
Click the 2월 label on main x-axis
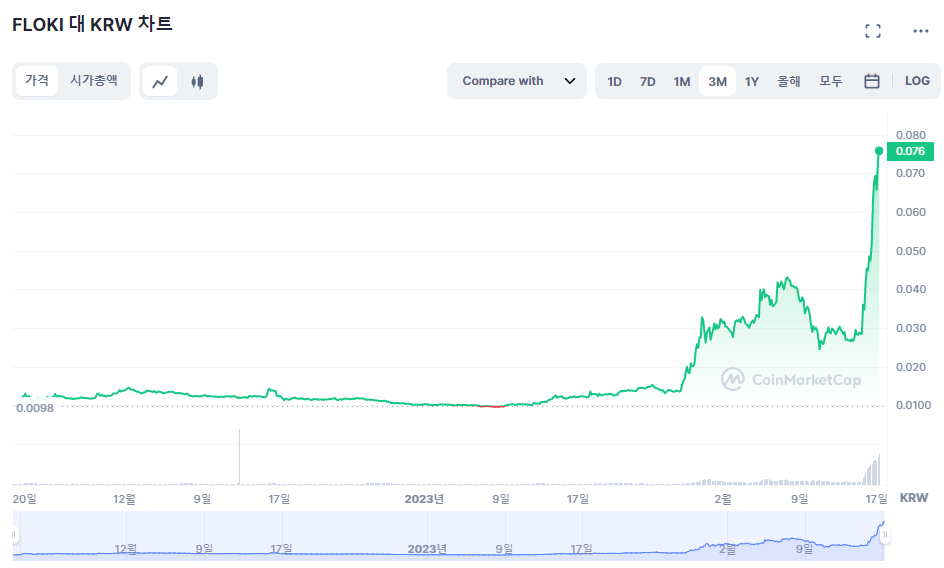pyautogui.click(x=723, y=499)
